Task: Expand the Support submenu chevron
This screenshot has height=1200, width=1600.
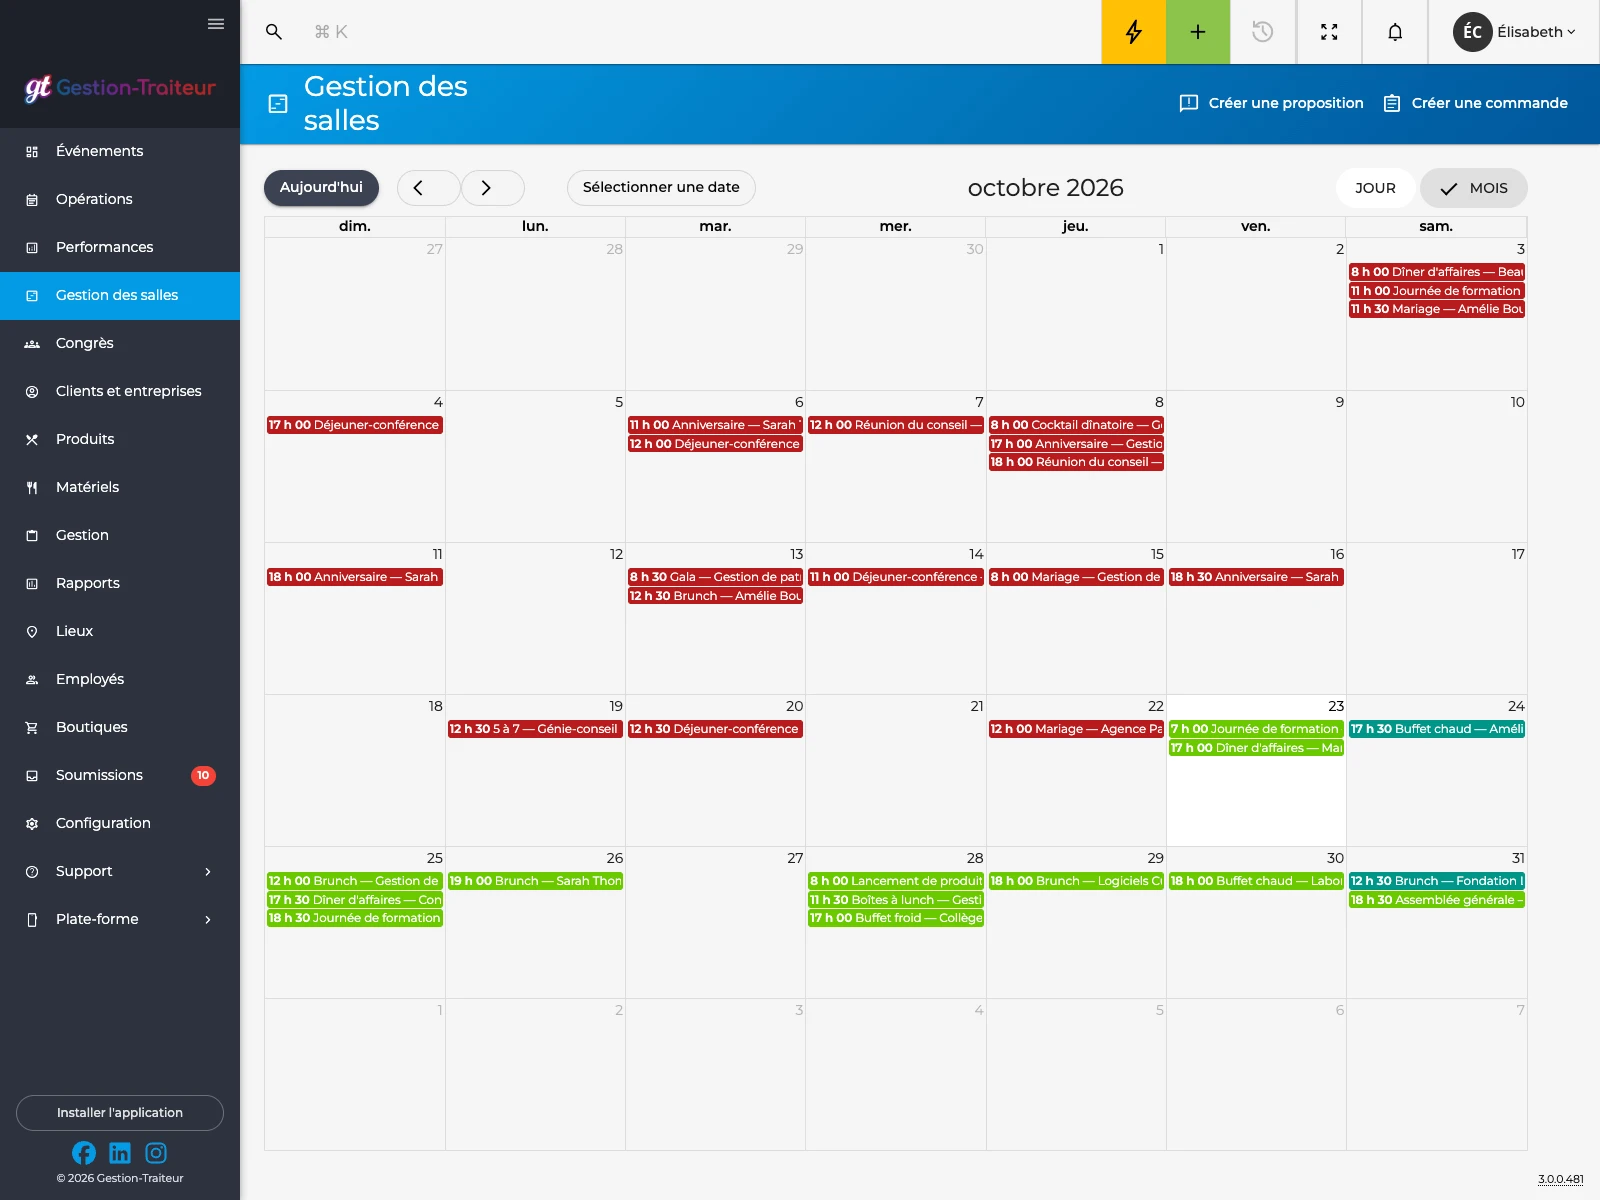Action: 208,872
